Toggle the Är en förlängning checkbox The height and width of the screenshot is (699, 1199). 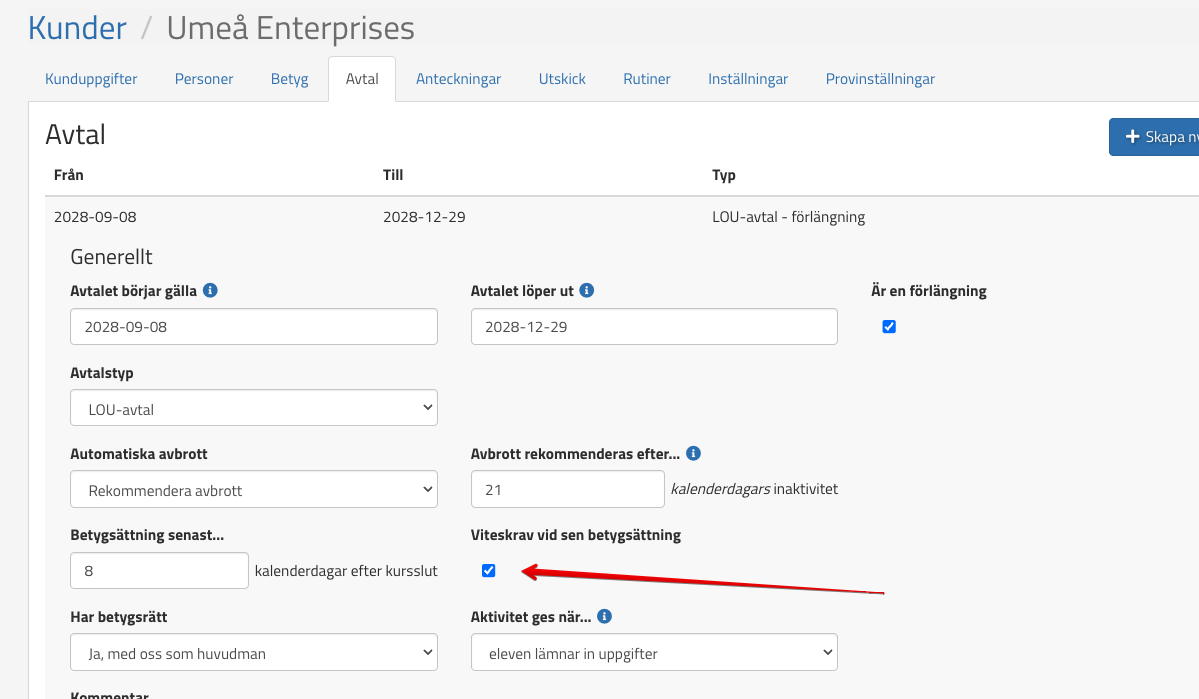click(x=889, y=327)
